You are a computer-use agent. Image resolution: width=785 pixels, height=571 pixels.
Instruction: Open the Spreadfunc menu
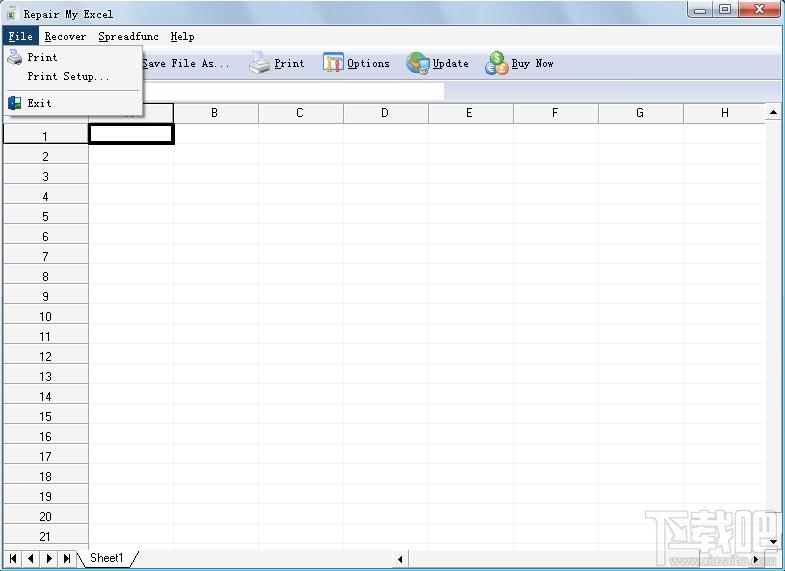(x=128, y=37)
